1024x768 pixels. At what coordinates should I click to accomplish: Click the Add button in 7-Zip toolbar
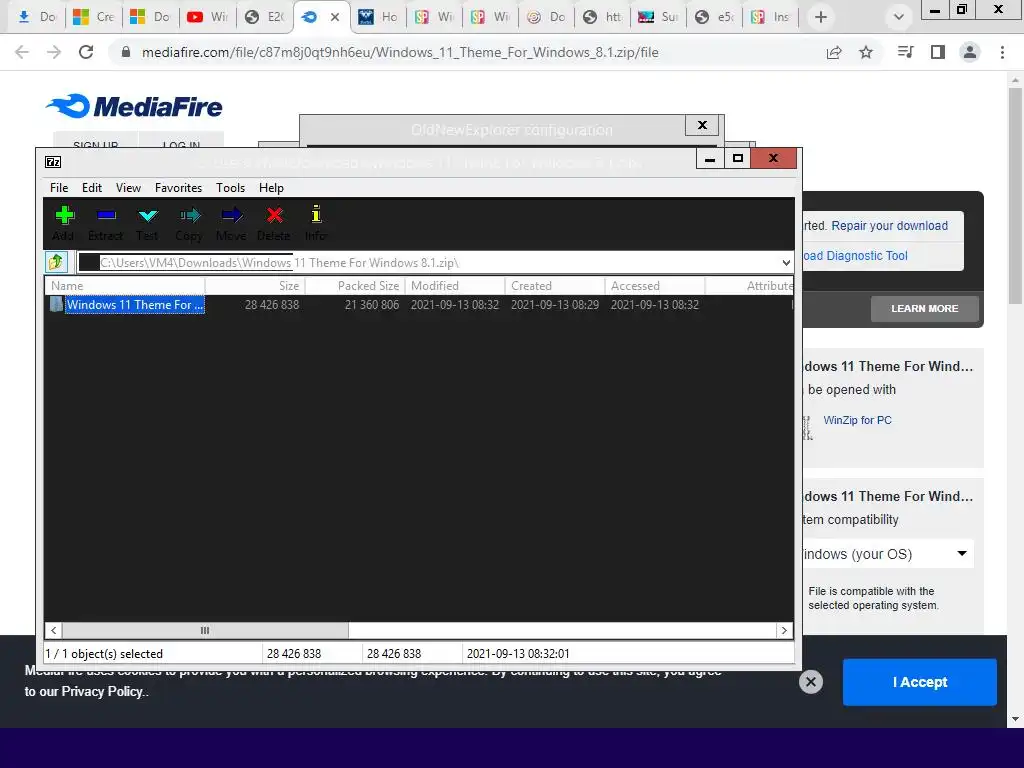click(64, 223)
